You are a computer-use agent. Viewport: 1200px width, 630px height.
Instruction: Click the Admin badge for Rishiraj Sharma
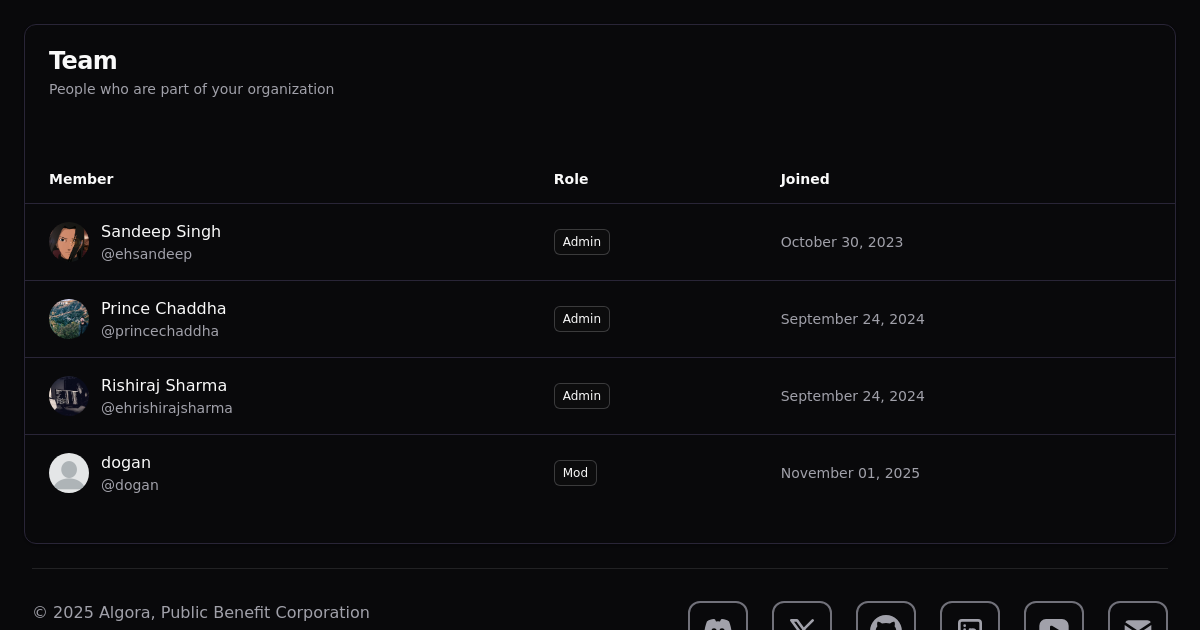[581, 396]
